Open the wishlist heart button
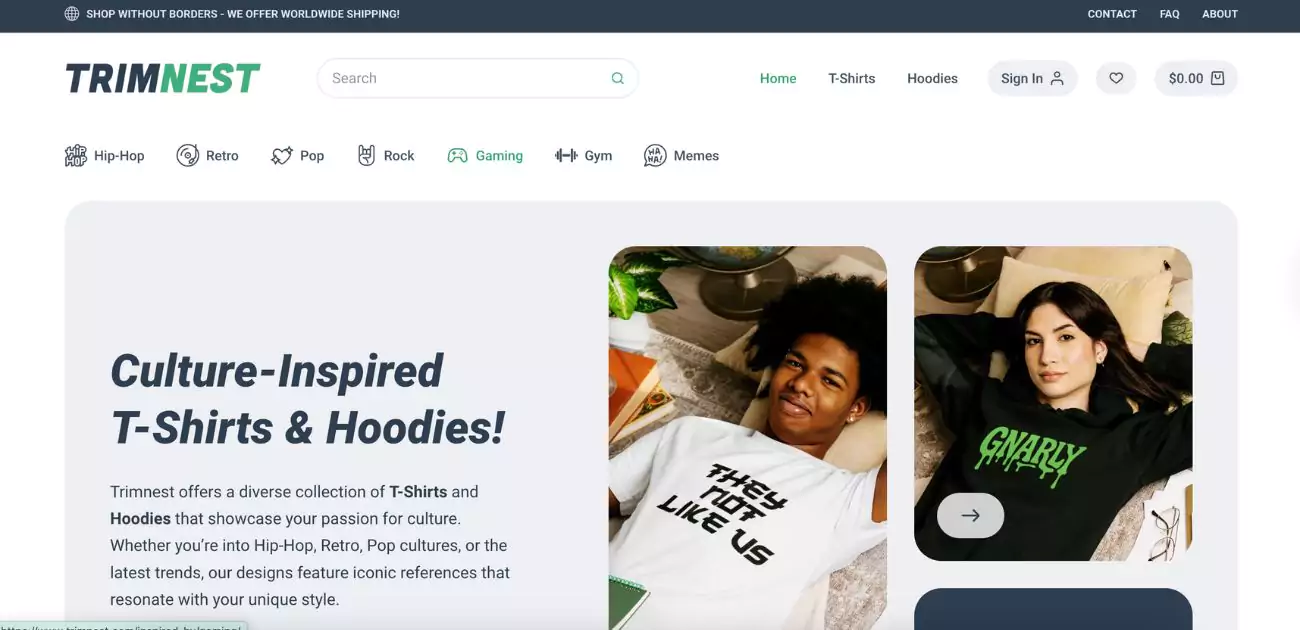This screenshot has width=1300, height=630. point(1116,78)
